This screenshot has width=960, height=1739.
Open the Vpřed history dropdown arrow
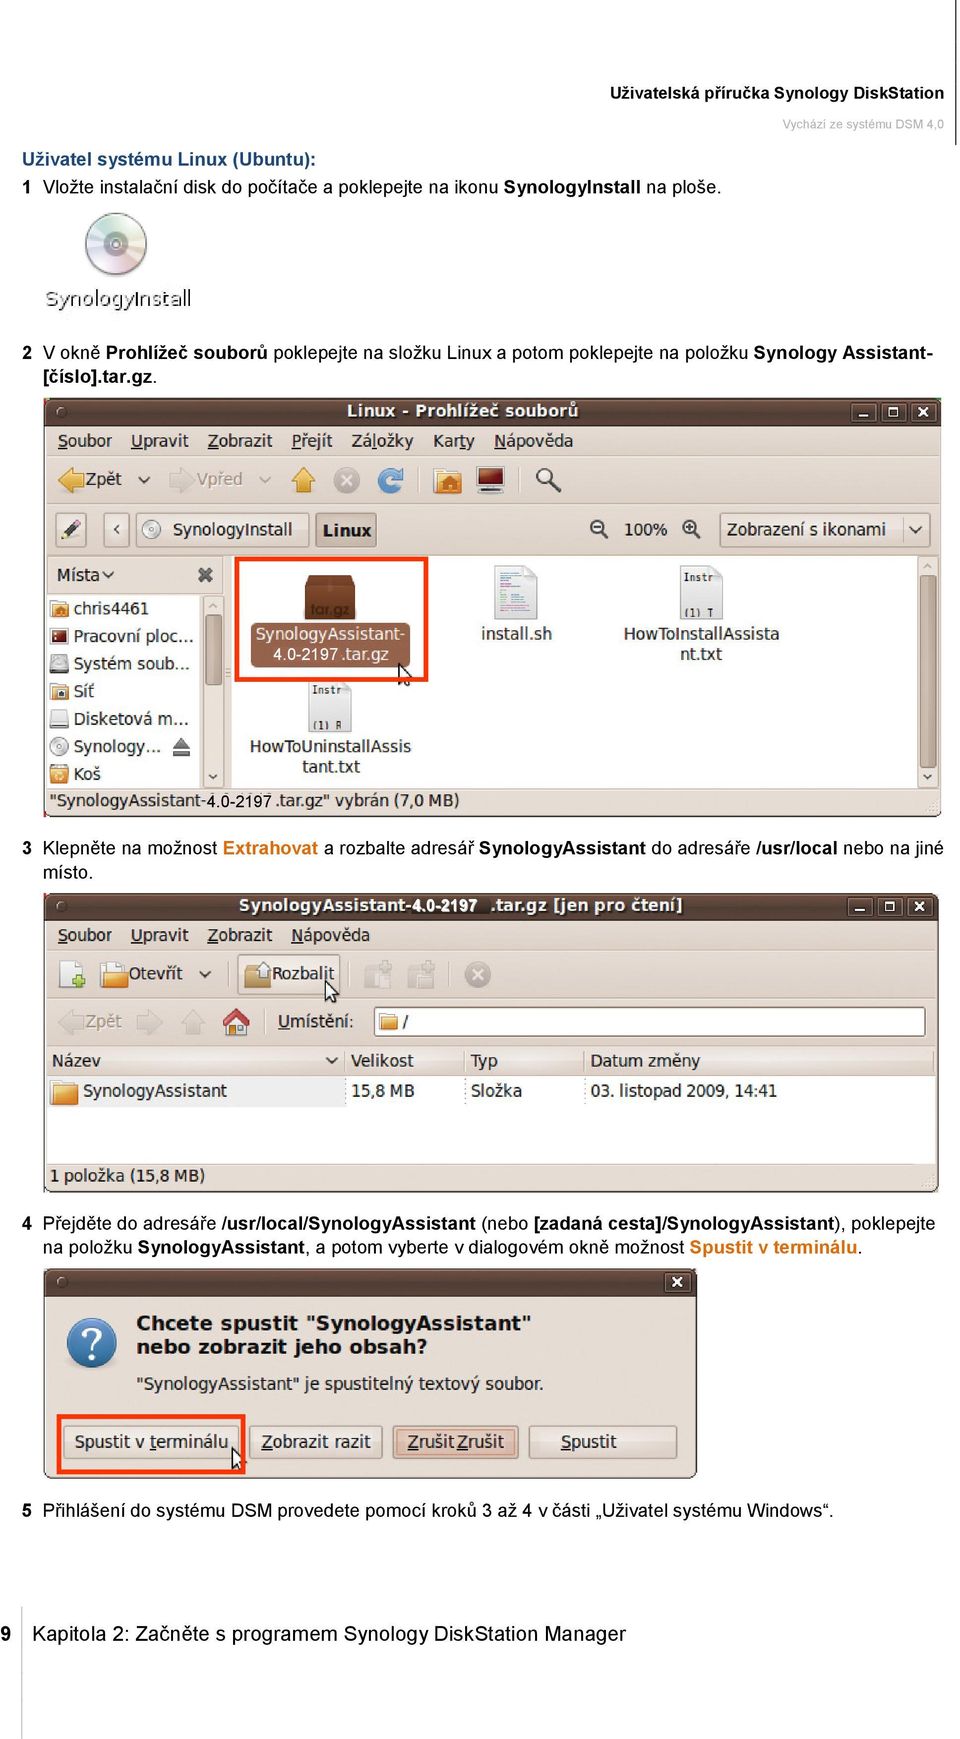pos(265,480)
